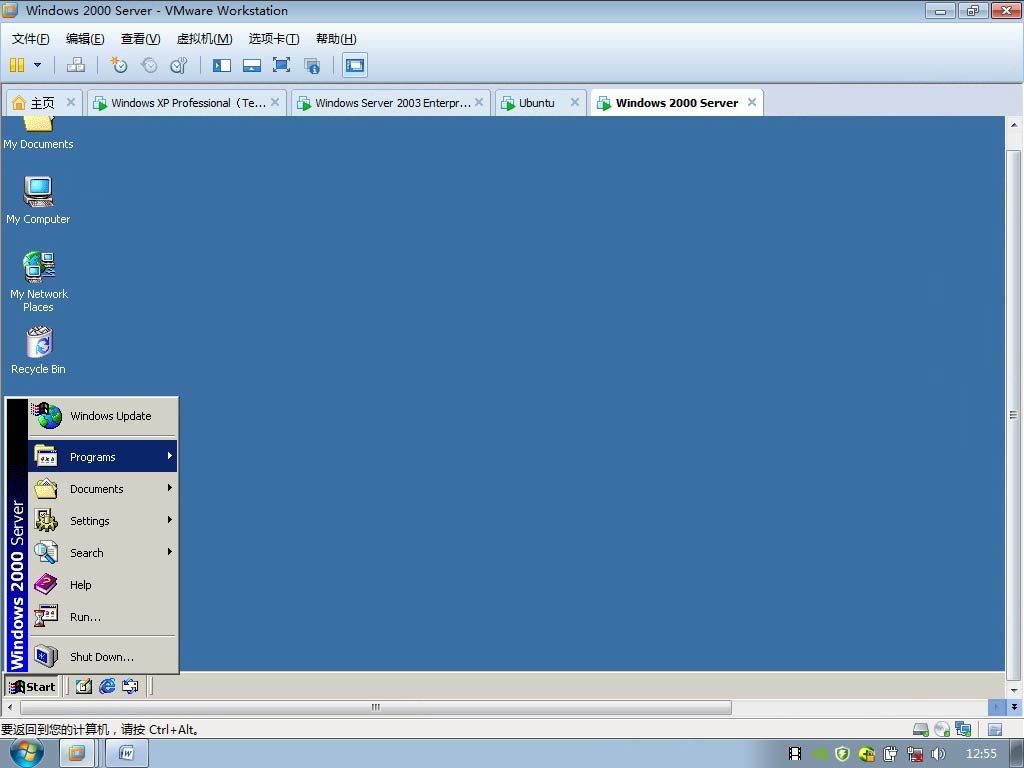Image resolution: width=1024 pixels, height=768 pixels.
Task: Click the disconnected network tray icon
Action: coord(915,754)
